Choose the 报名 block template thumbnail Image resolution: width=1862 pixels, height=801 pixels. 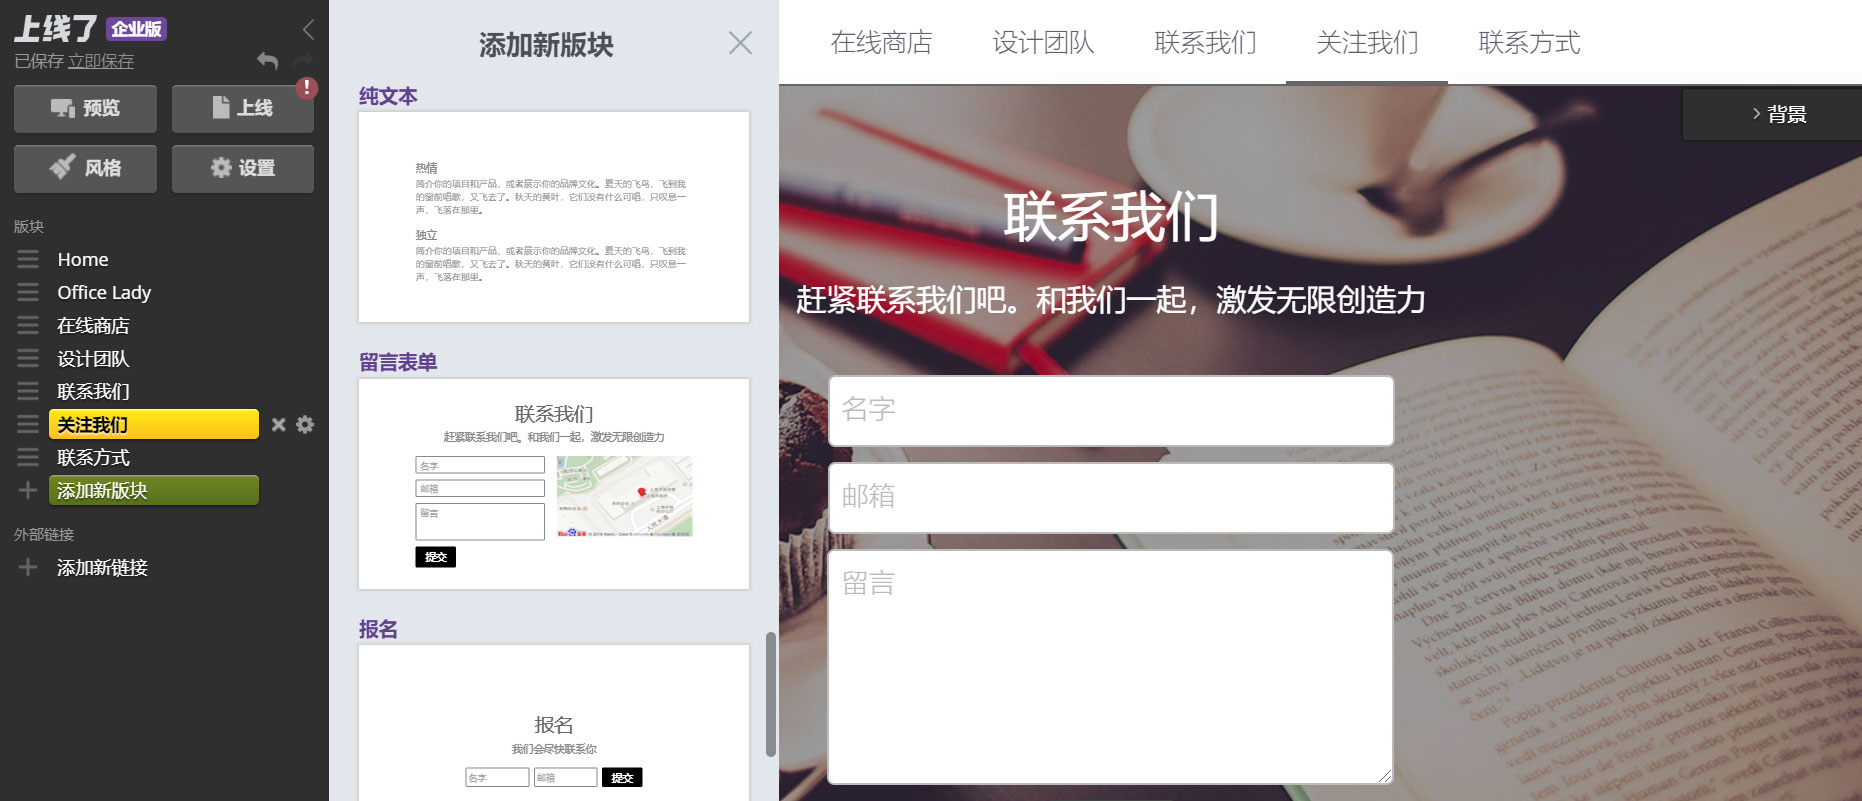pos(554,723)
